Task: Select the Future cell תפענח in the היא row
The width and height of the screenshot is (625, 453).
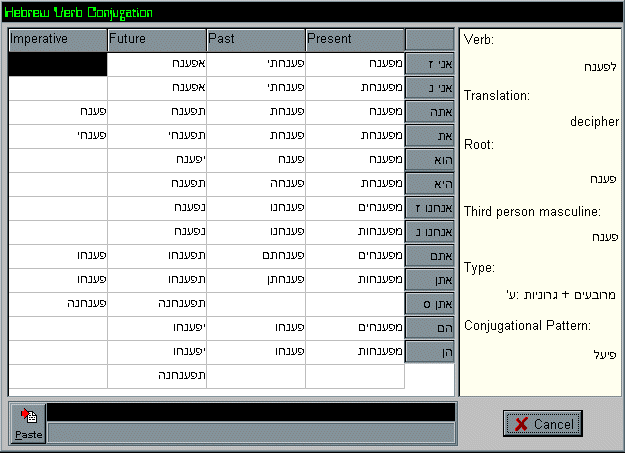Action: (157, 184)
